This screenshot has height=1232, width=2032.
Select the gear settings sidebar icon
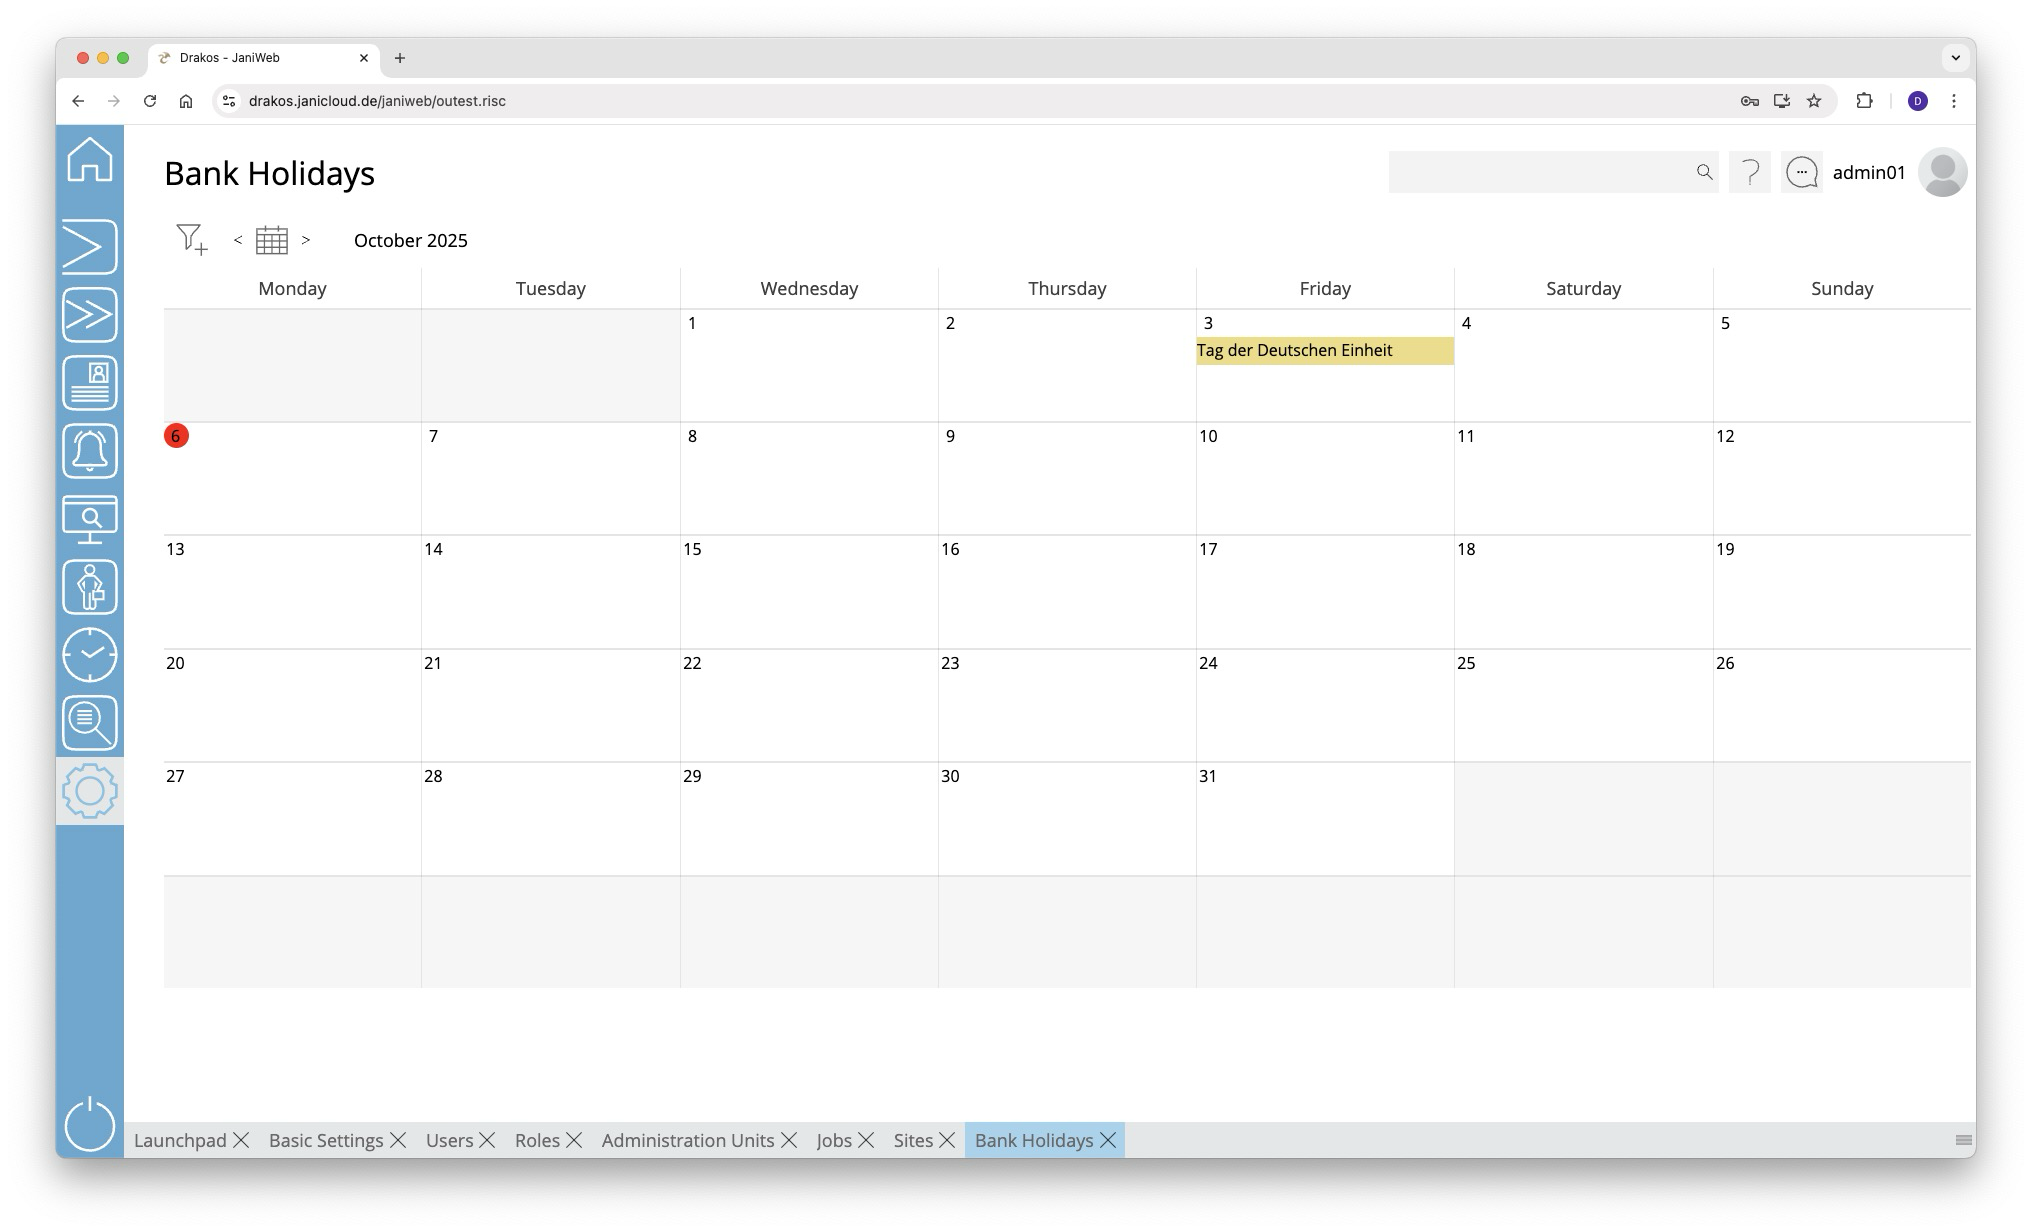click(x=90, y=791)
